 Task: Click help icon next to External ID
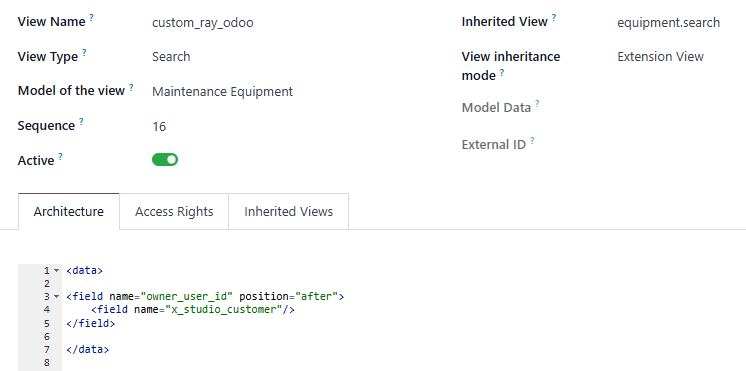click(x=532, y=140)
